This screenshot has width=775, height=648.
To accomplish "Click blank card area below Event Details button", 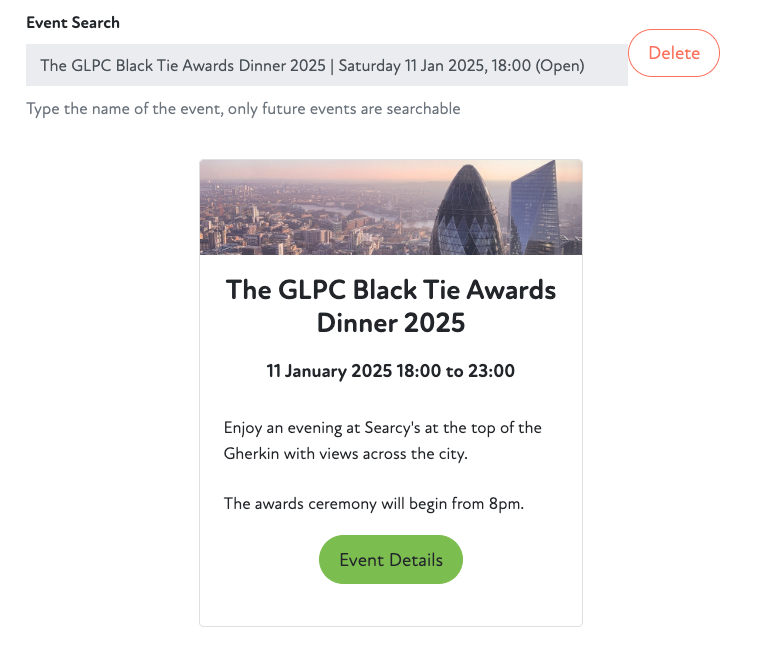I will 390,604.
